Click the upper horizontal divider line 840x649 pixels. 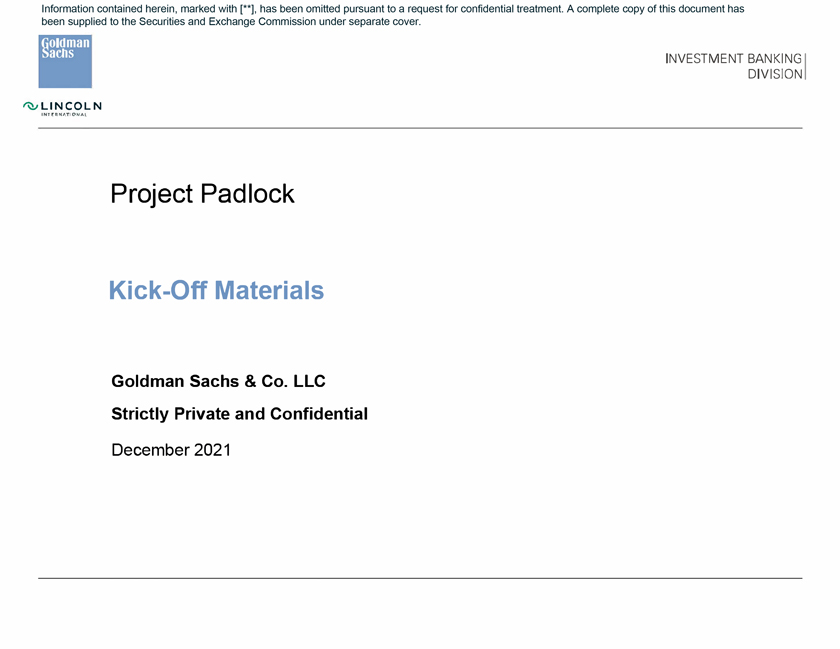click(x=420, y=129)
